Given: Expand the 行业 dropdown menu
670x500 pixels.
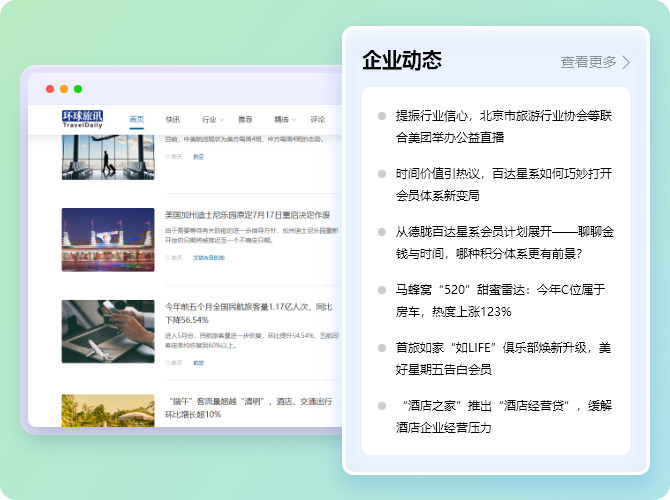Looking at the screenshot, I should (x=213, y=120).
